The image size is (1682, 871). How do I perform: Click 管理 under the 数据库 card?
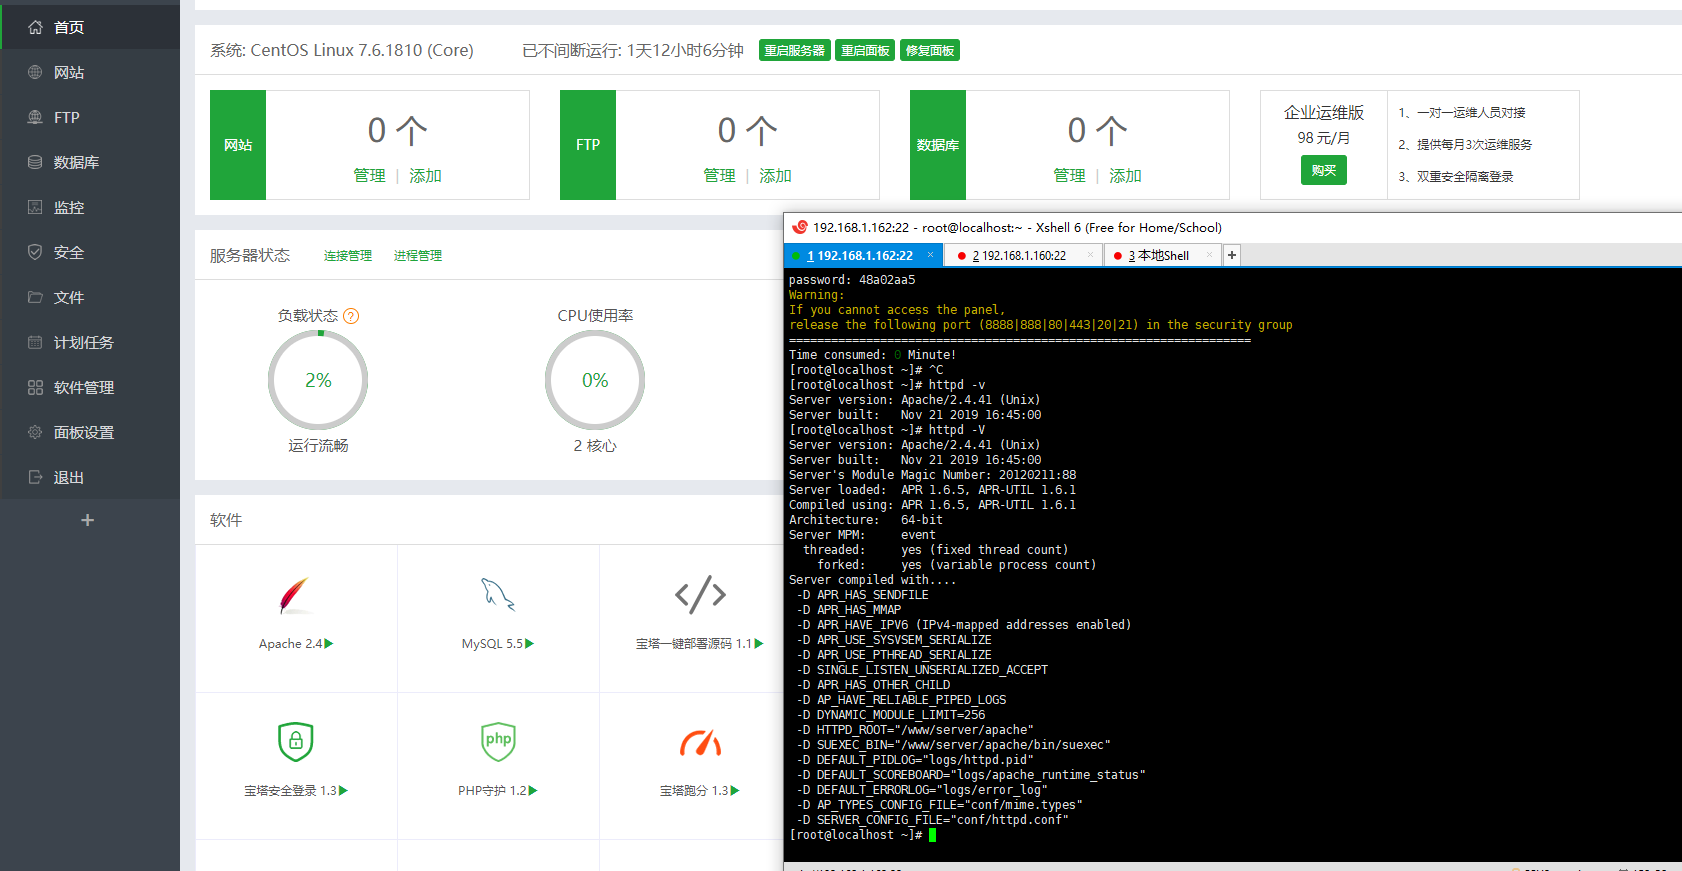pos(1069,176)
